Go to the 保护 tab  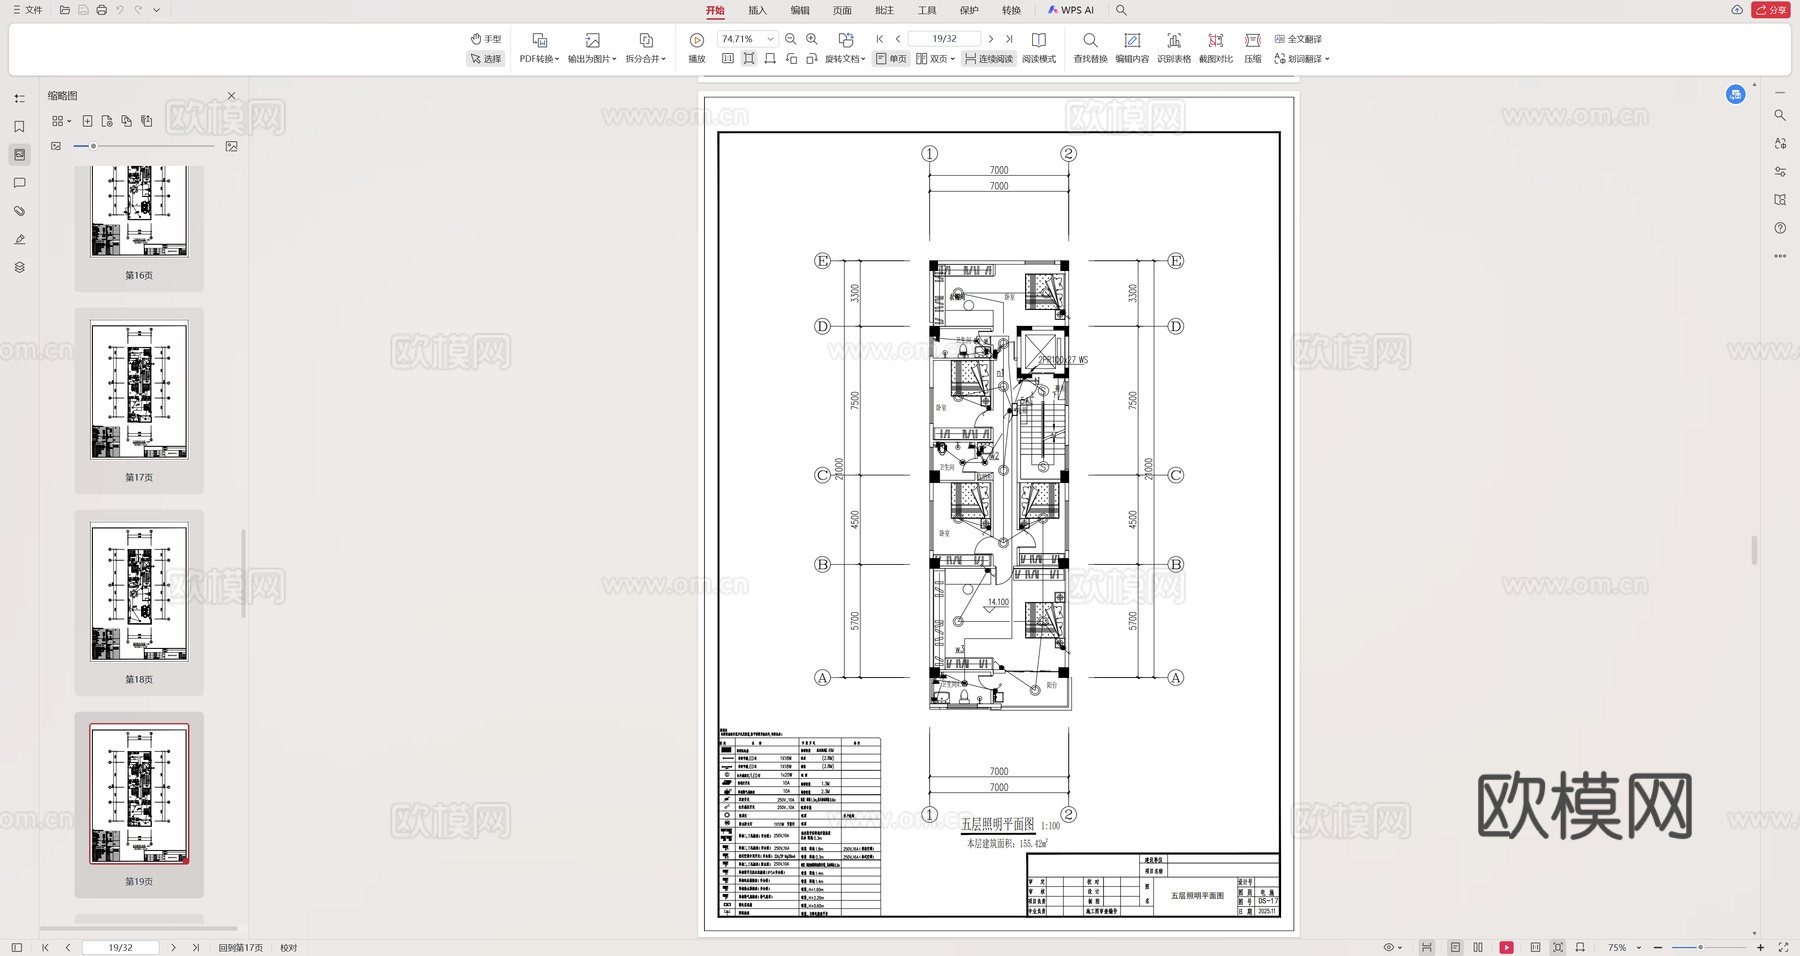[x=969, y=10]
